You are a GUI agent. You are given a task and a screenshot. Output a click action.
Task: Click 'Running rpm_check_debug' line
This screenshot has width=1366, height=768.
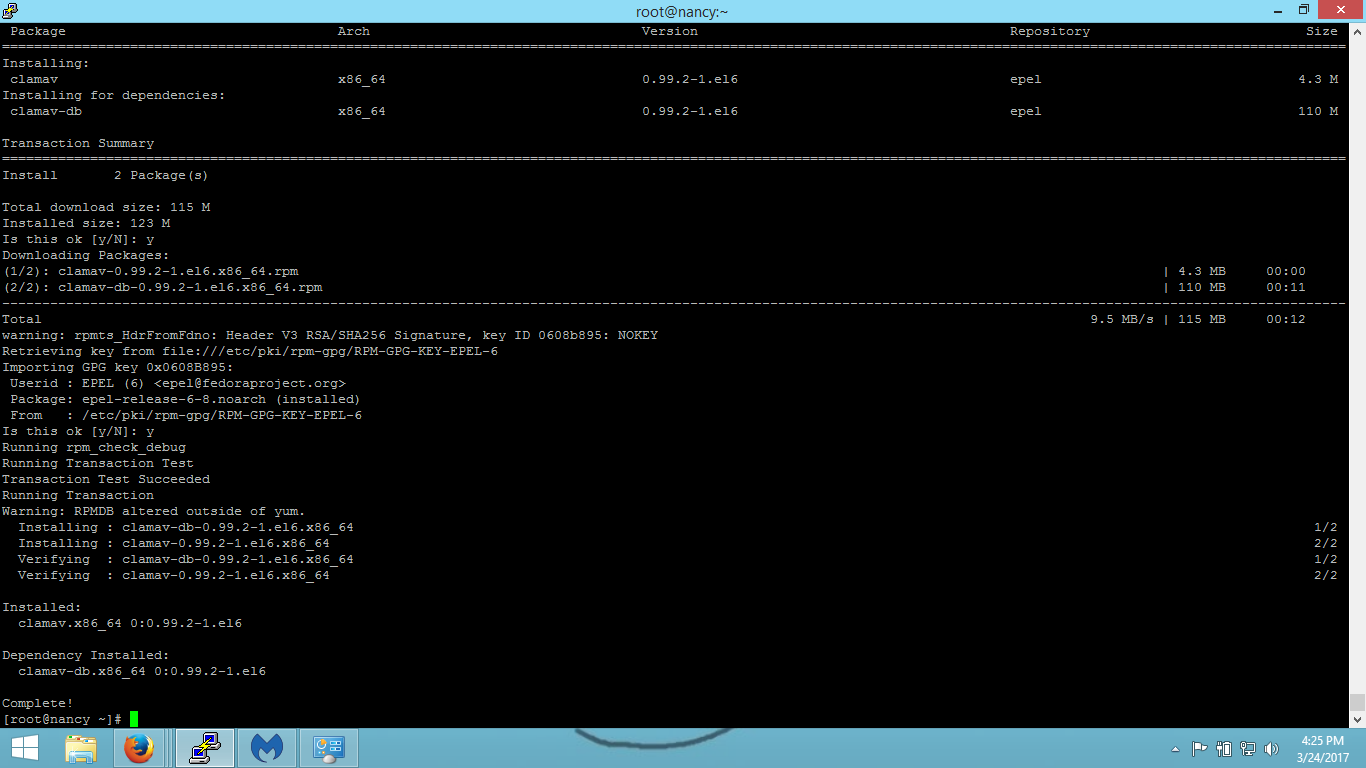point(94,447)
